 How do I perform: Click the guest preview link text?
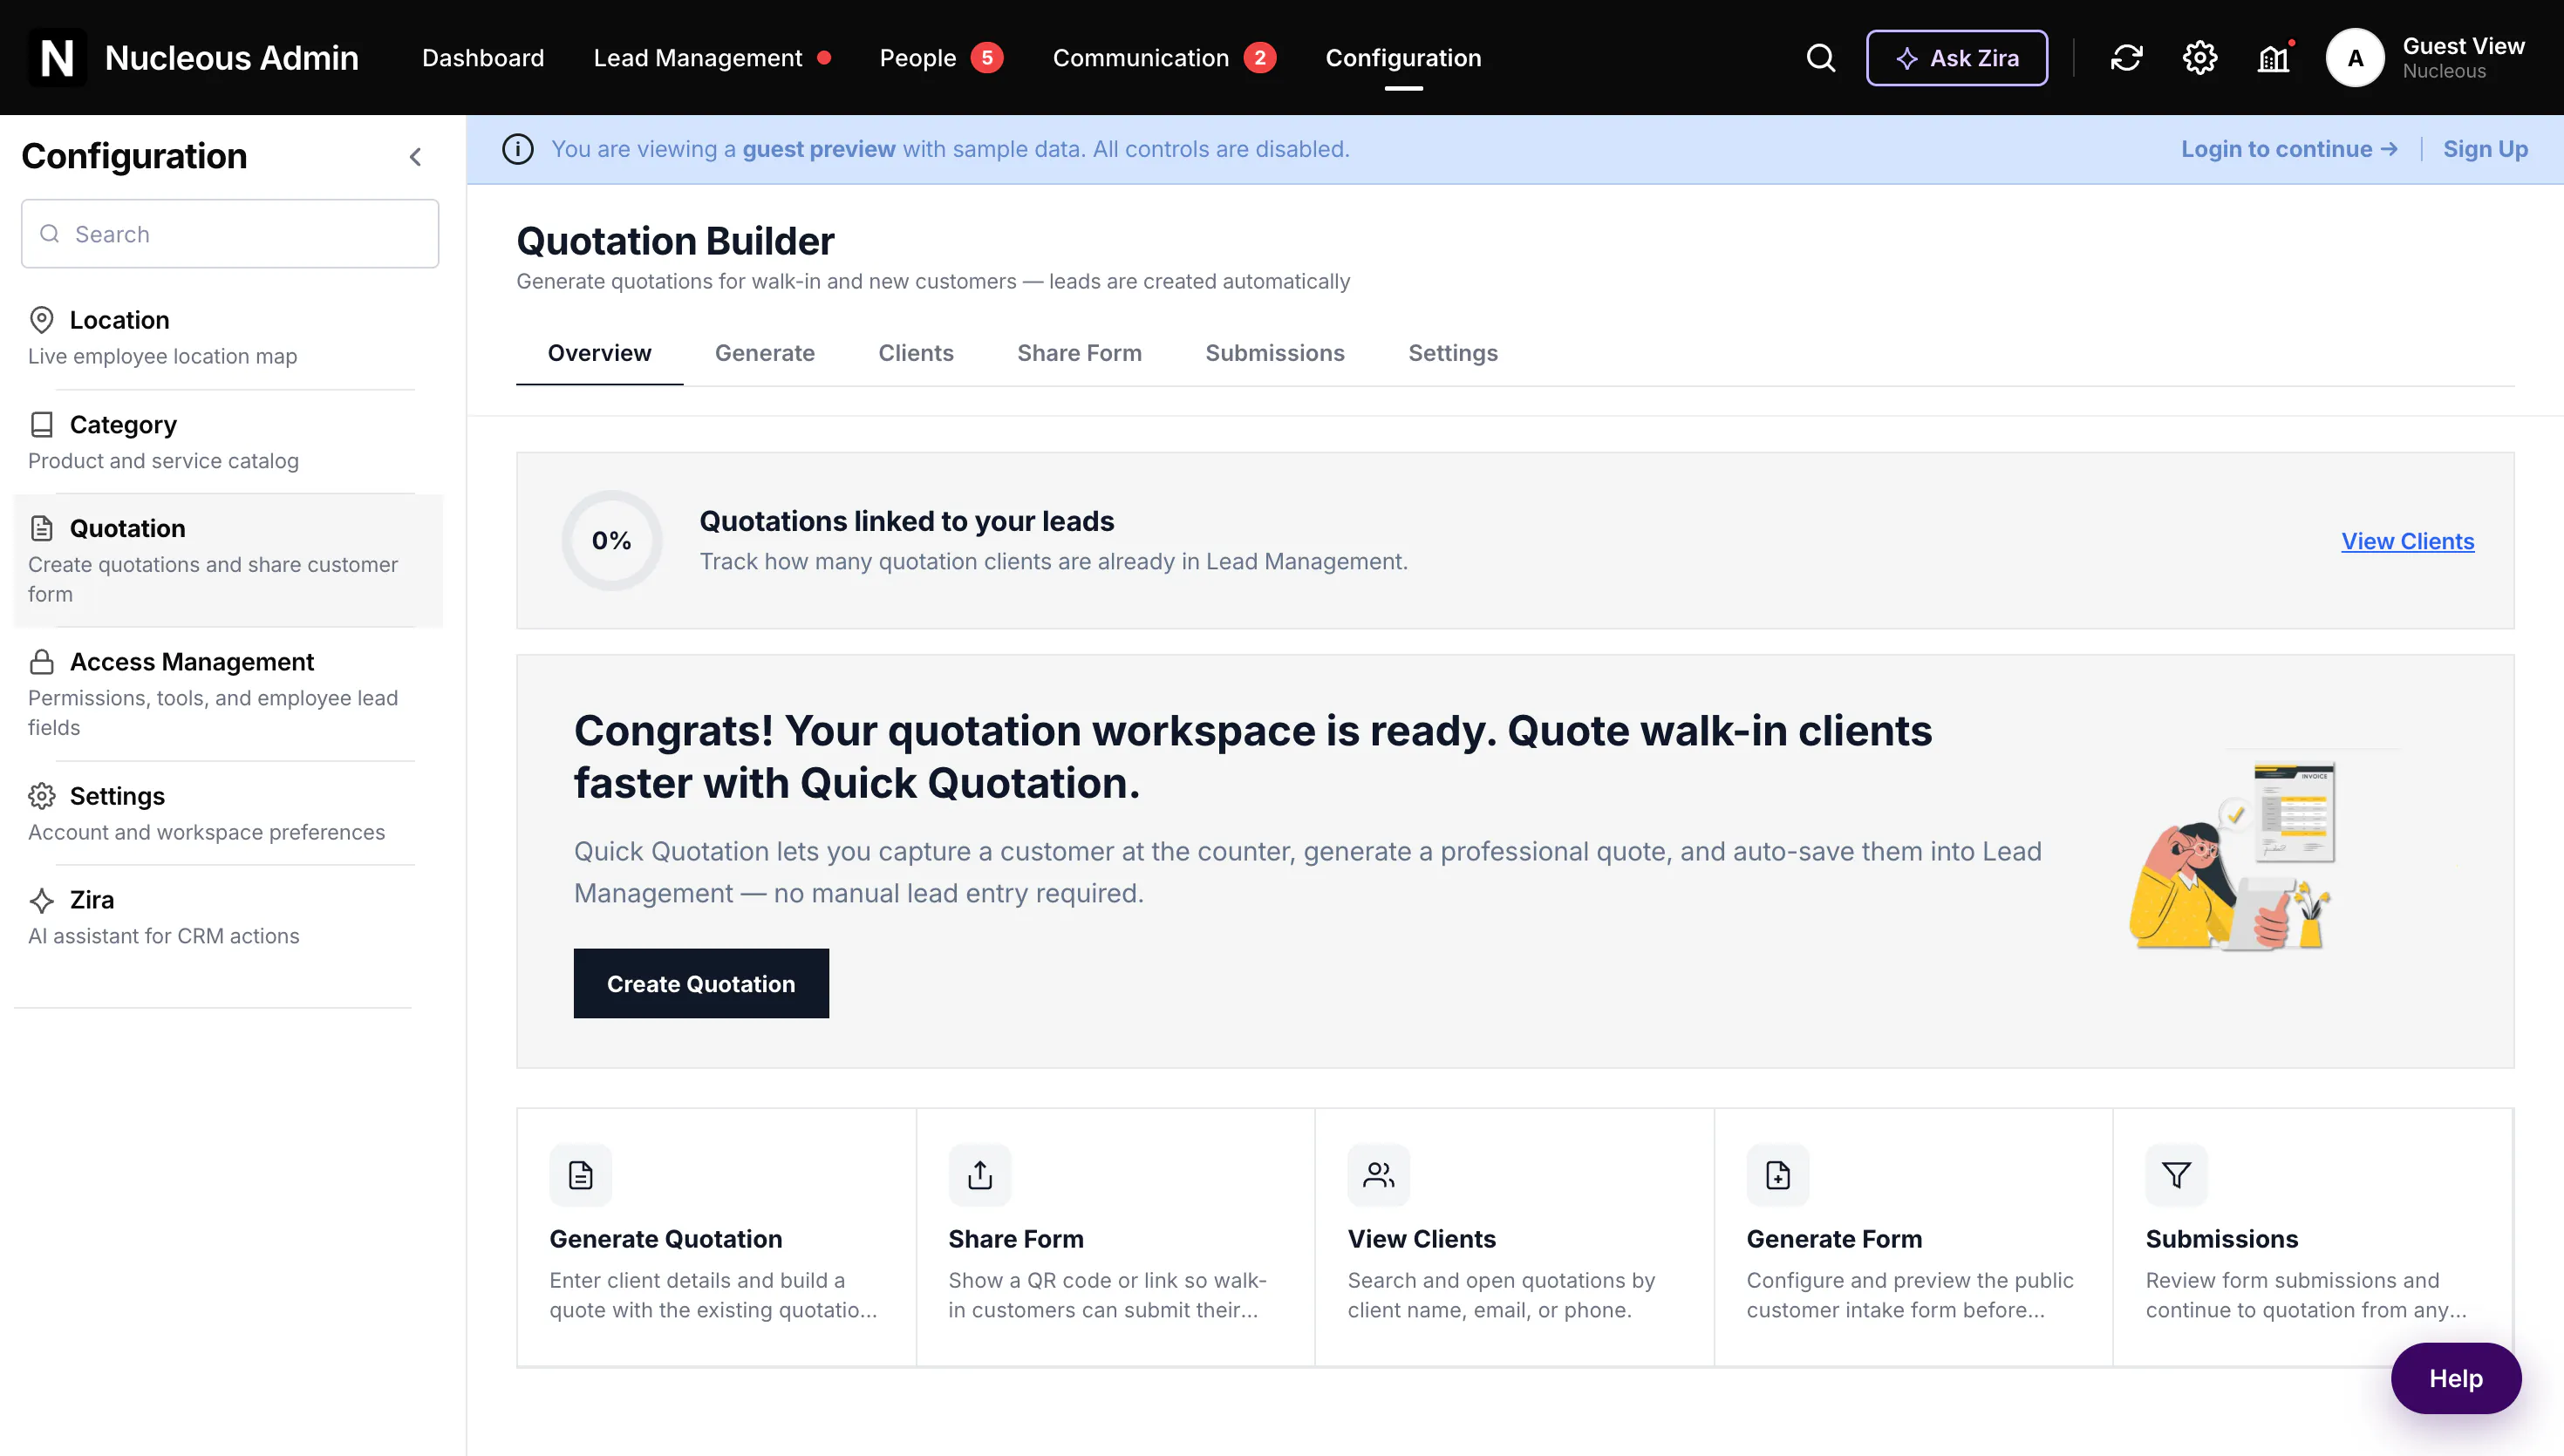click(819, 149)
